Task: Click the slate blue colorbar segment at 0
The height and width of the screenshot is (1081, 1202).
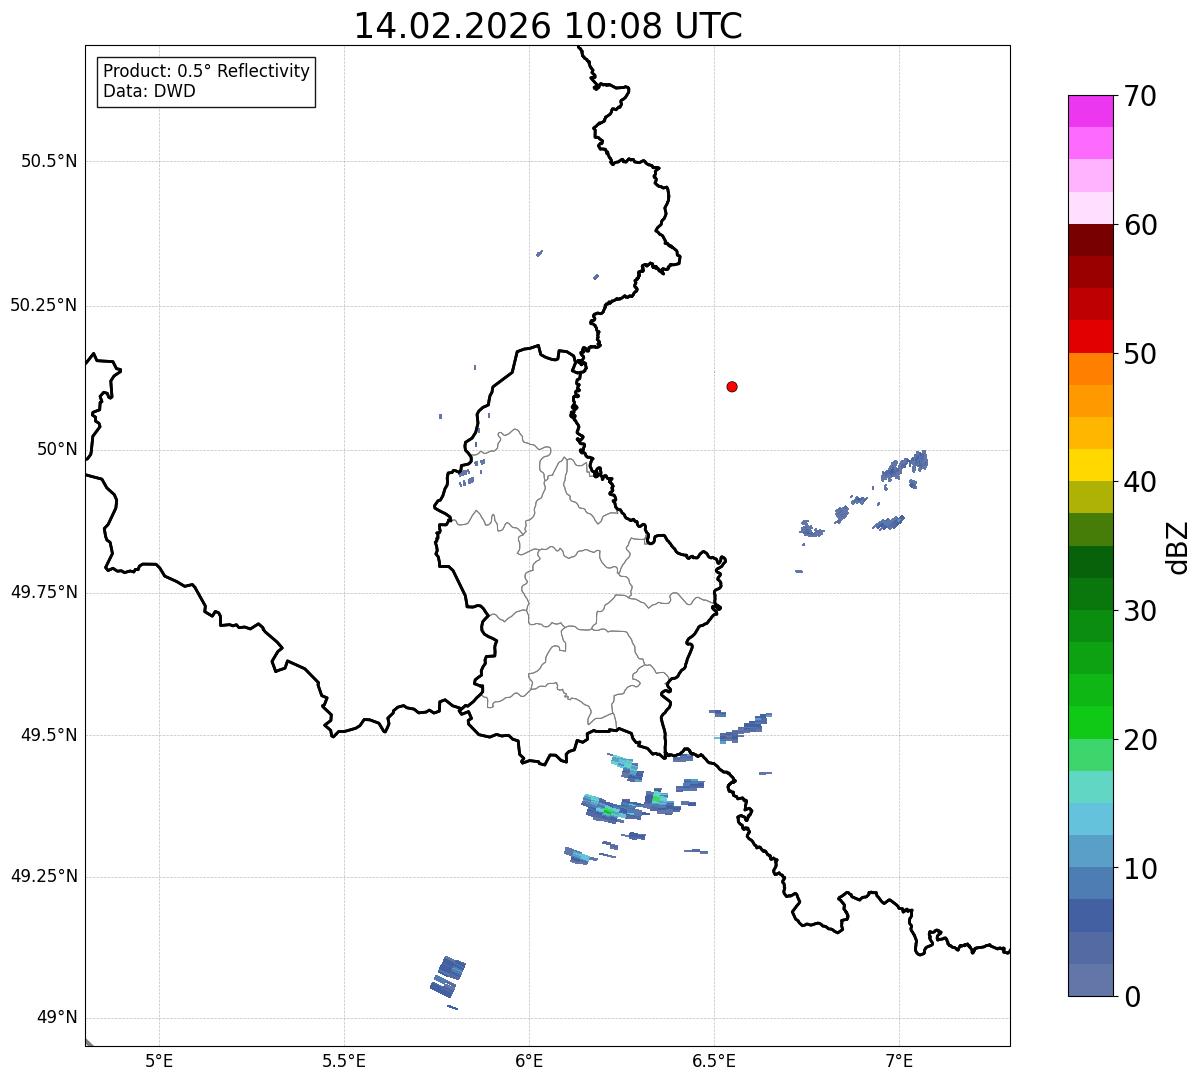Action: (1090, 980)
